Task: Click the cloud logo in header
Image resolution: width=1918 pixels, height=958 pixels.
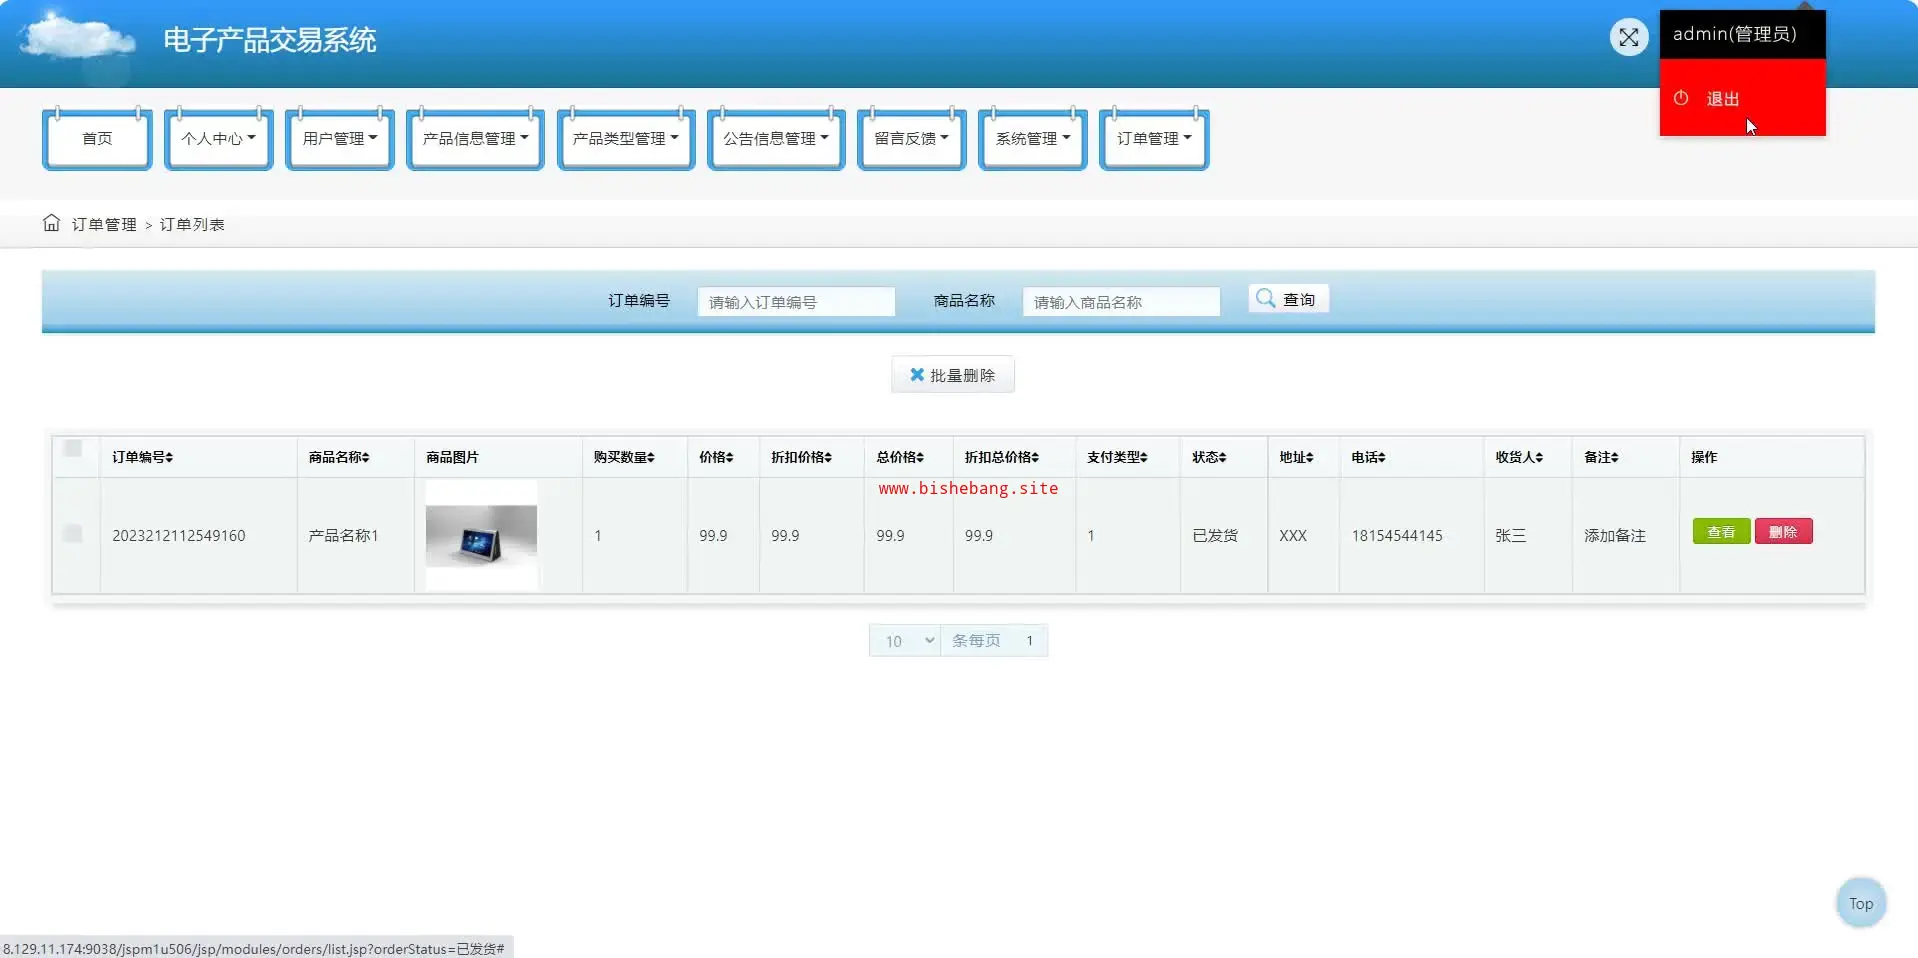Action: (77, 40)
